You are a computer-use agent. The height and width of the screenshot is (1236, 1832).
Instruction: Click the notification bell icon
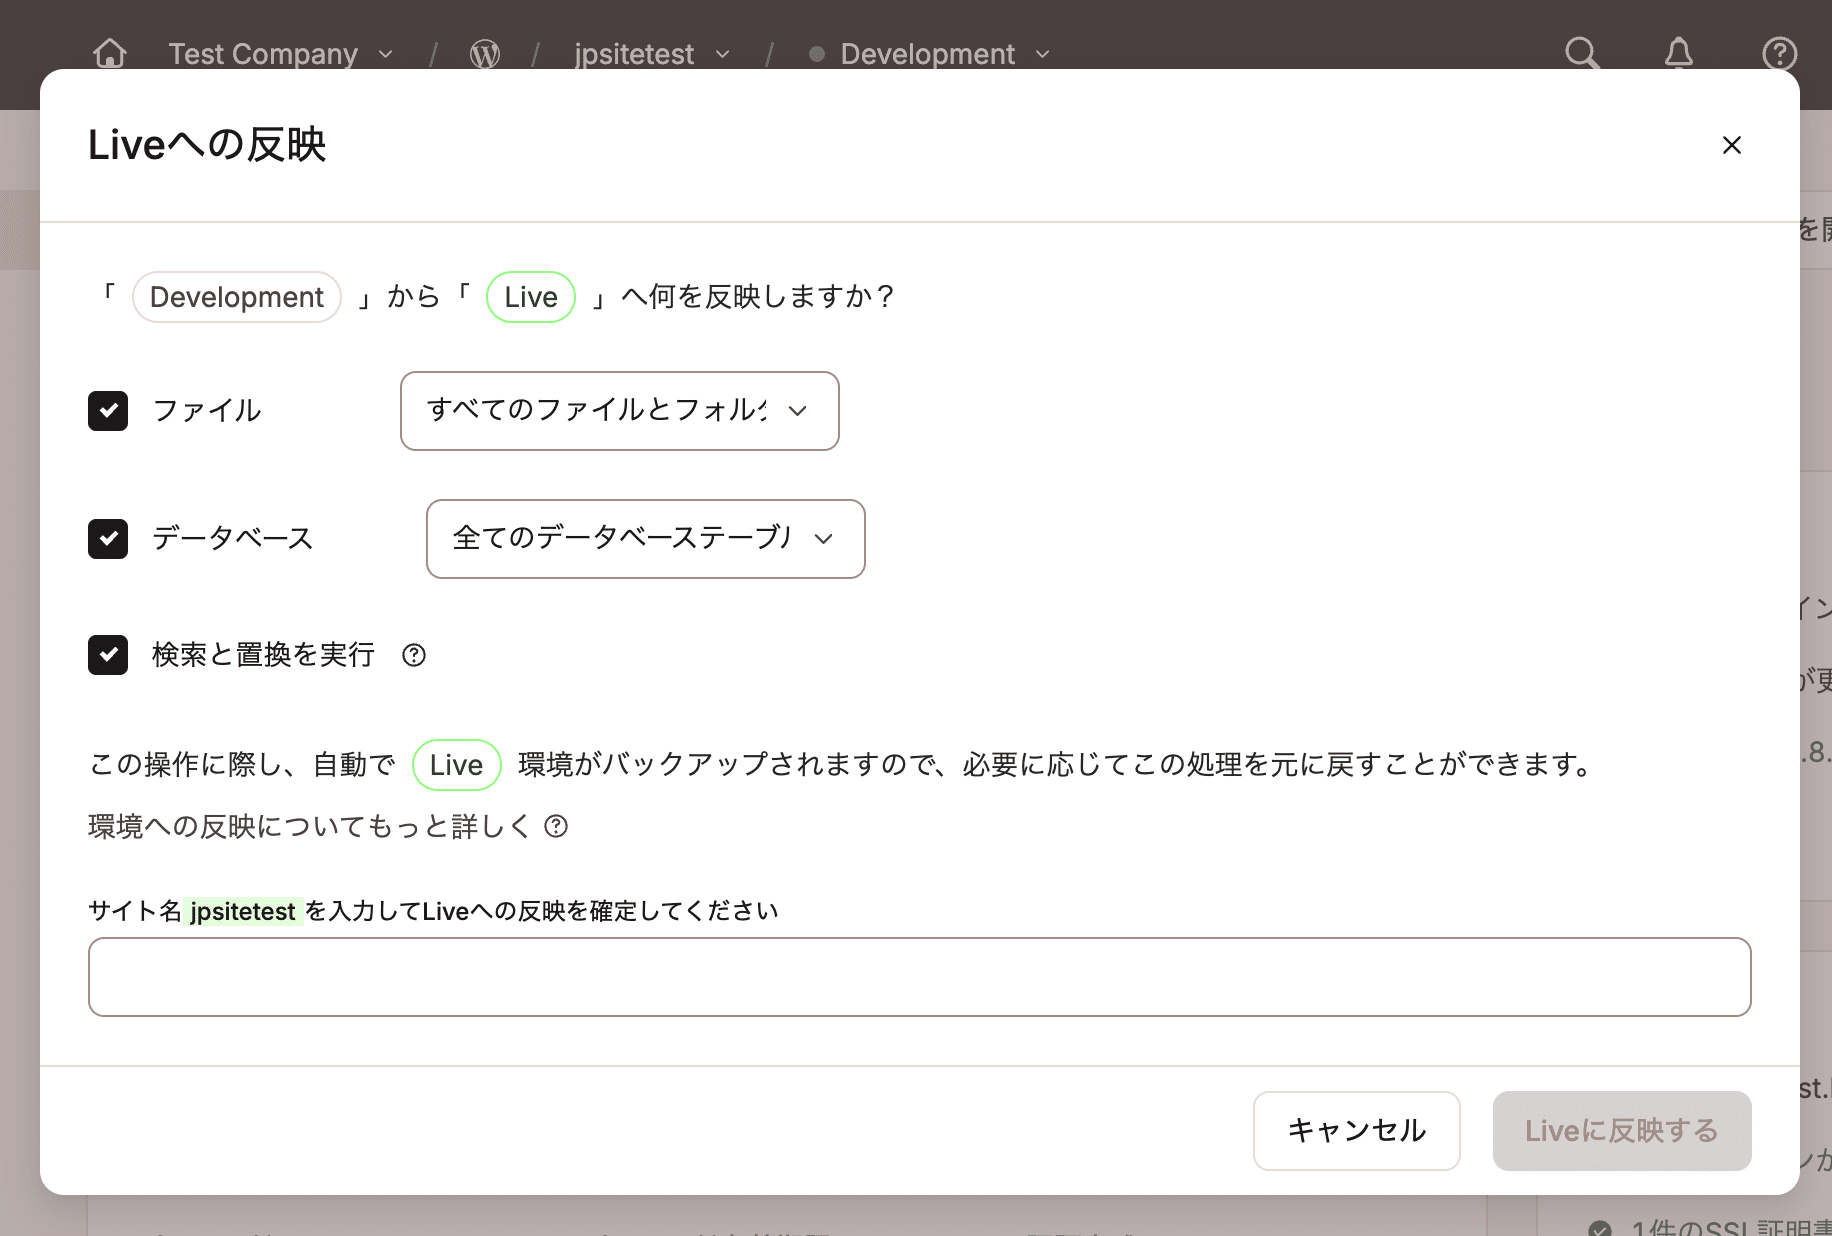(x=1679, y=54)
